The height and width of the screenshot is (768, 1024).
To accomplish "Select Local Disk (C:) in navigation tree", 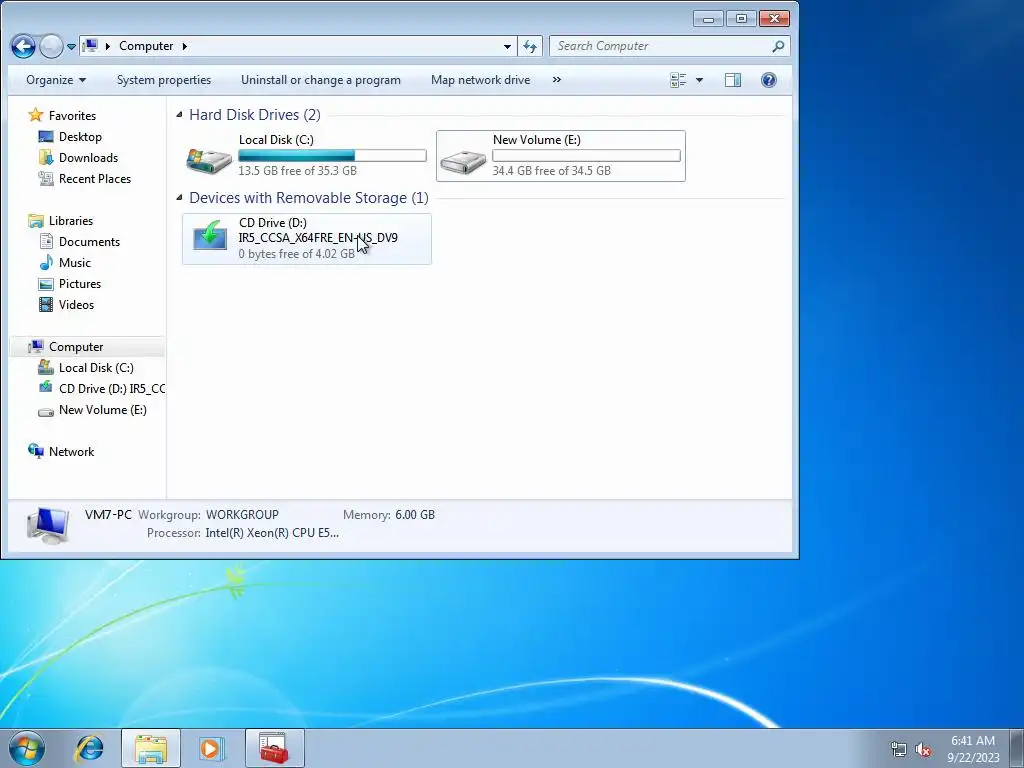I will click(96, 368).
